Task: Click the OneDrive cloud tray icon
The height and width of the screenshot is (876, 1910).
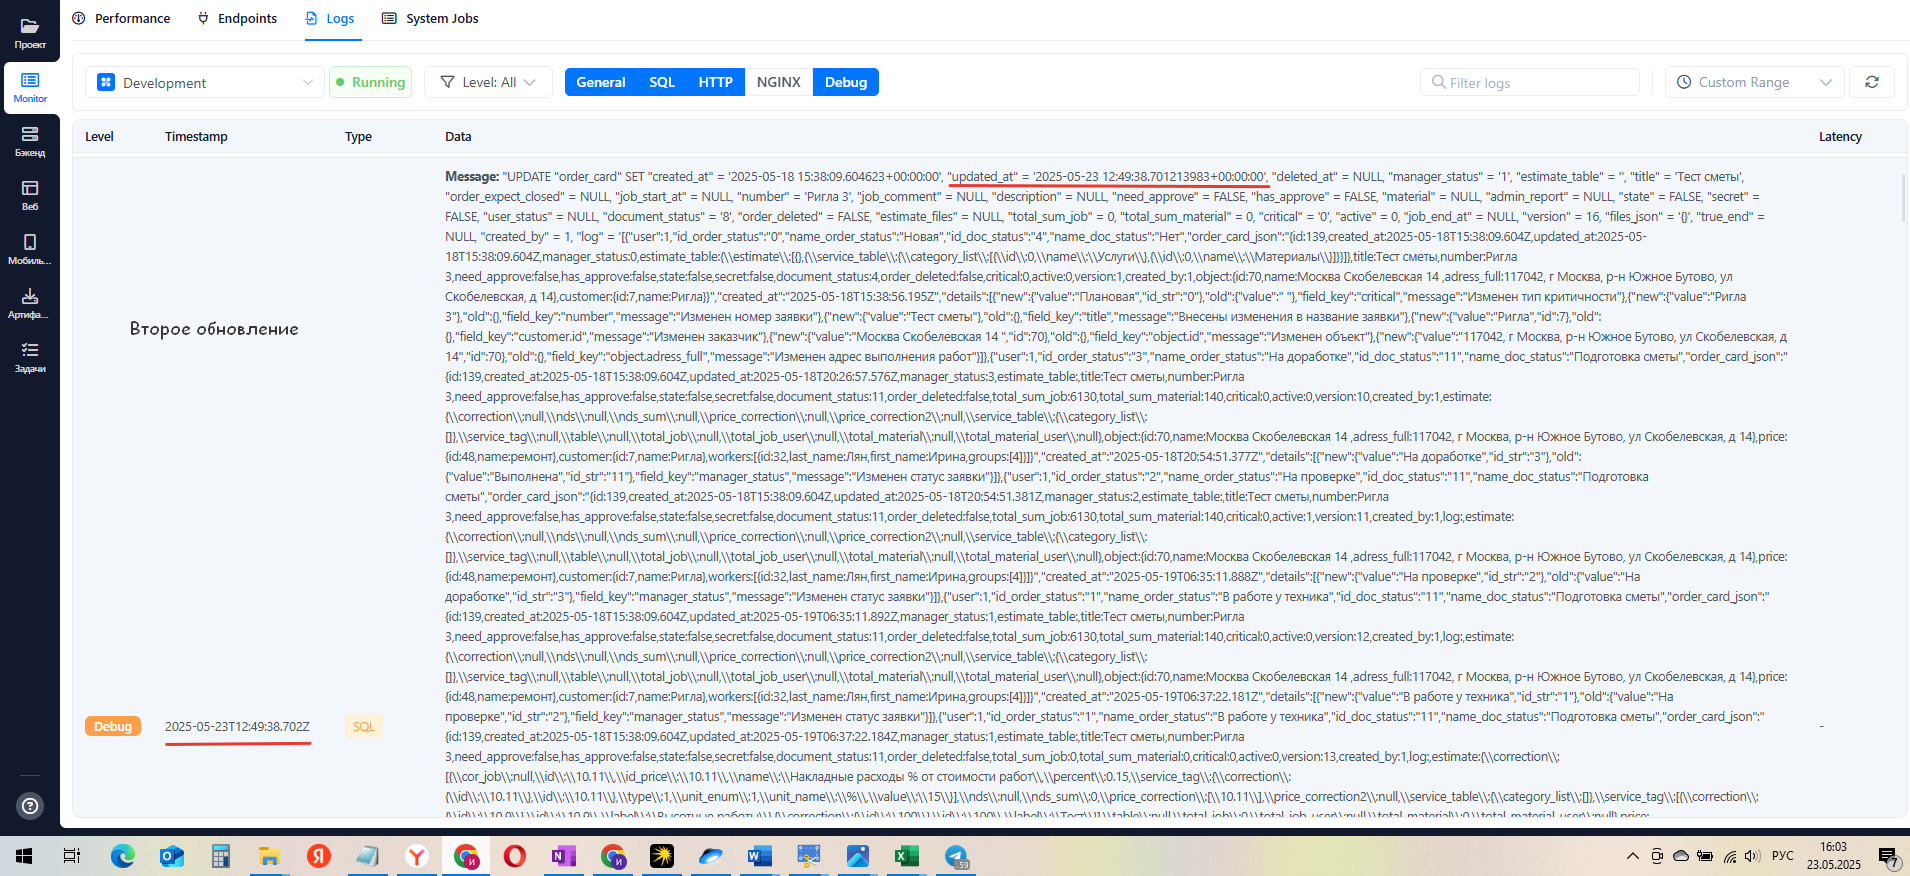Action: click(x=1681, y=856)
